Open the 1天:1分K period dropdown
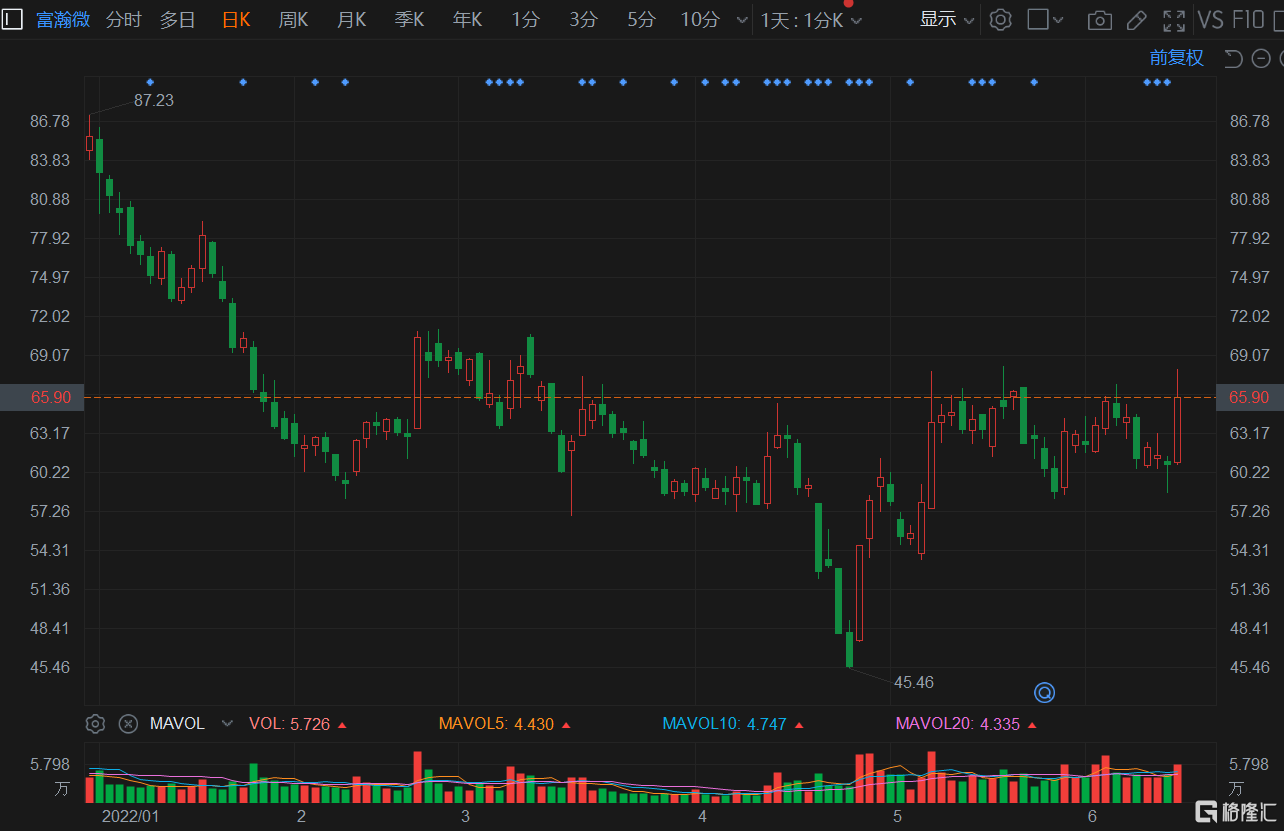Viewport: 1284px width, 831px height. coord(811,19)
